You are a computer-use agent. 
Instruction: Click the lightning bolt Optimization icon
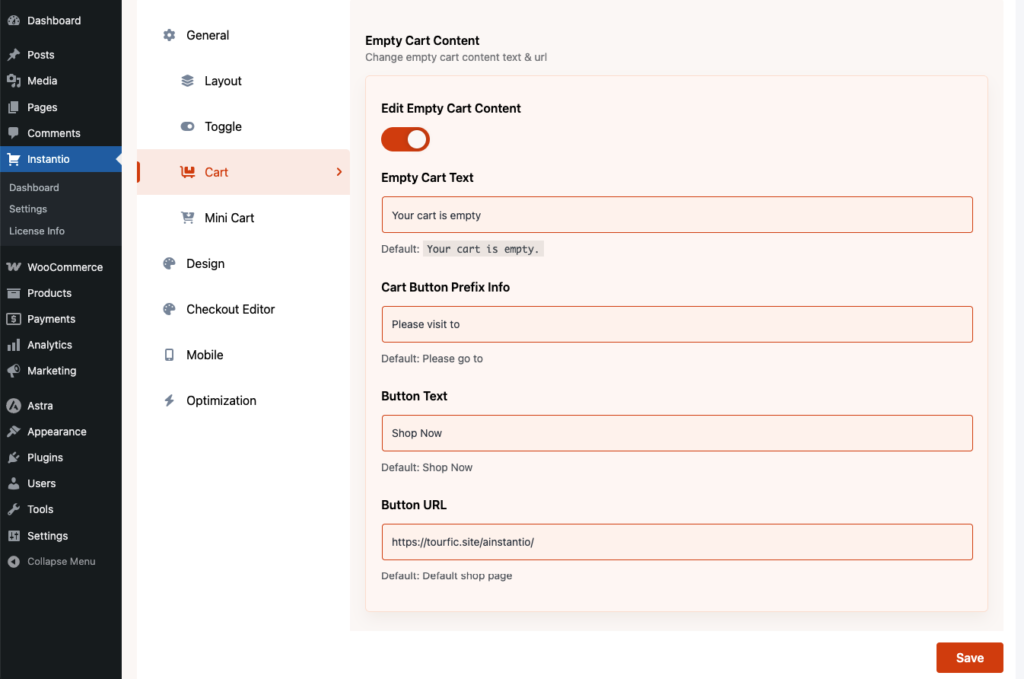tap(169, 401)
